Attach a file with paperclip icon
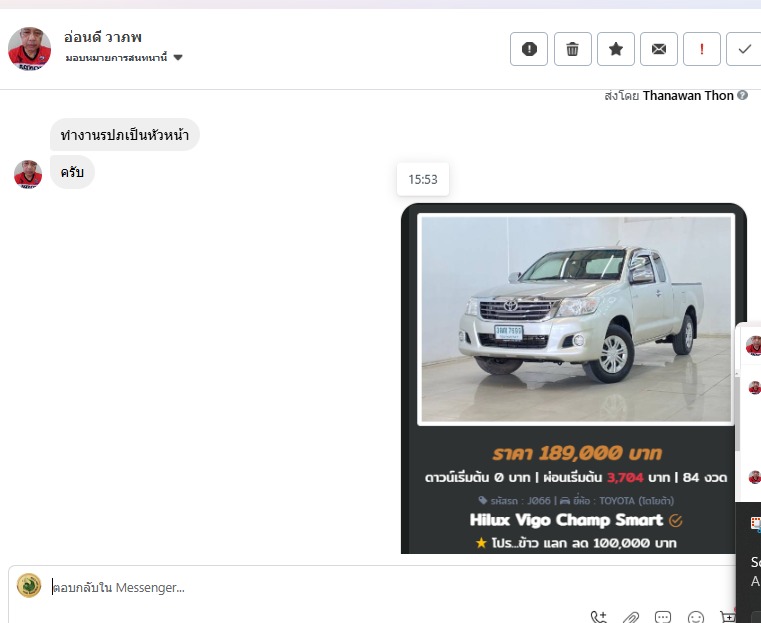This screenshot has width=761, height=623. coord(631,617)
